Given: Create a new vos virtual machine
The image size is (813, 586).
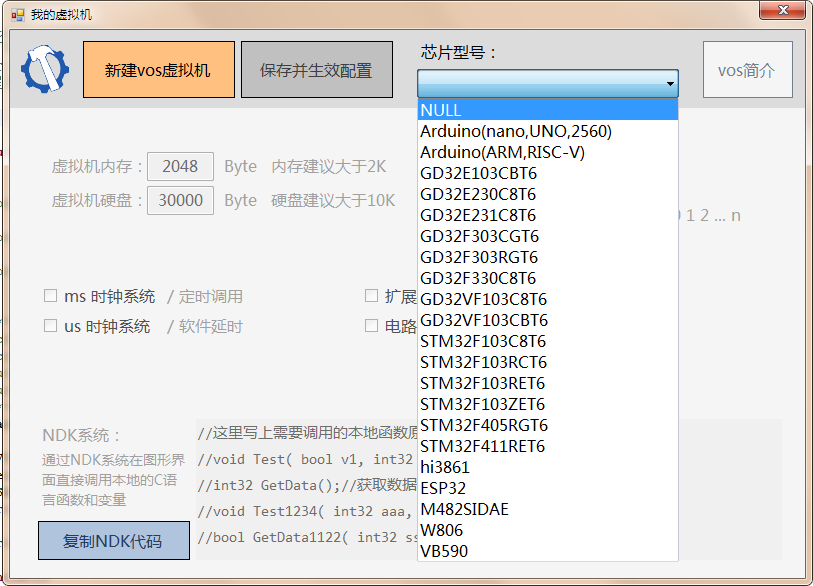Looking at the screenshot, I should [x=159, y=69].
